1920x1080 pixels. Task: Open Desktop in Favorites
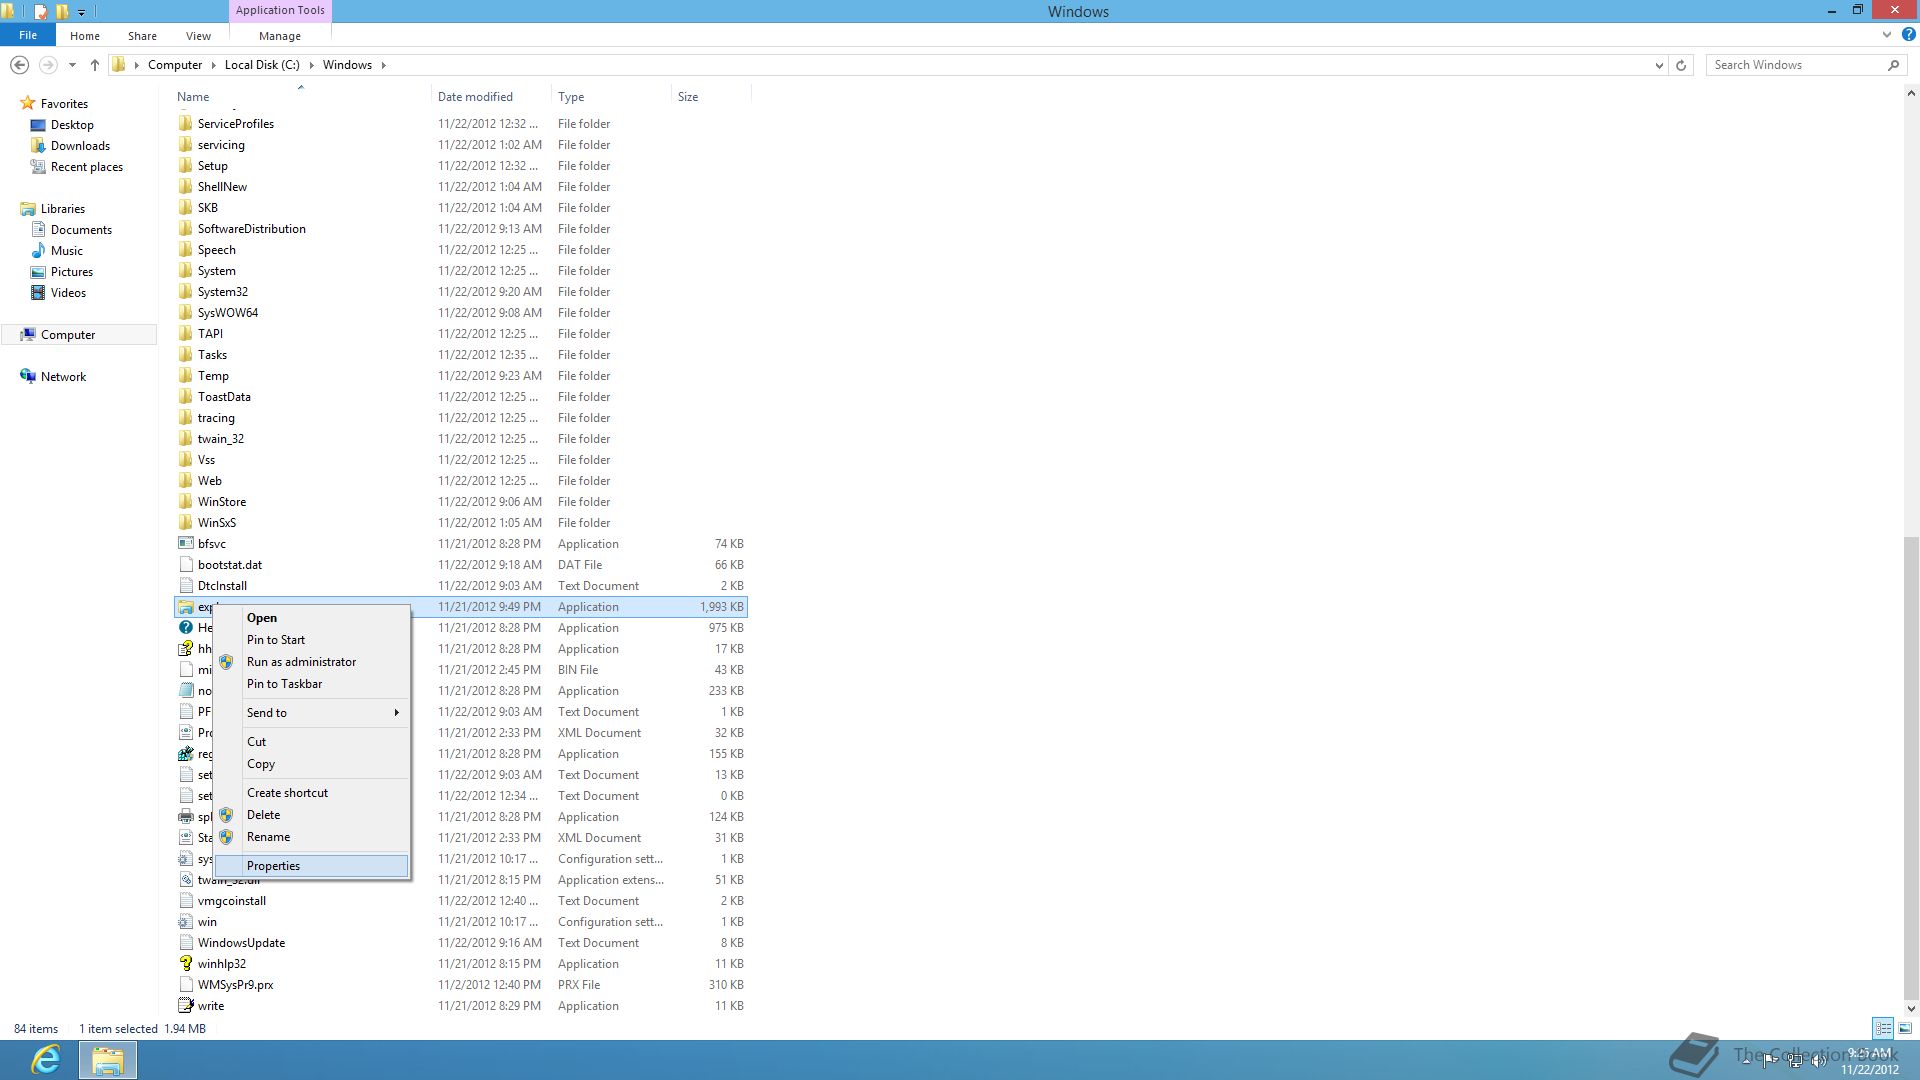[x=72, y=125]
